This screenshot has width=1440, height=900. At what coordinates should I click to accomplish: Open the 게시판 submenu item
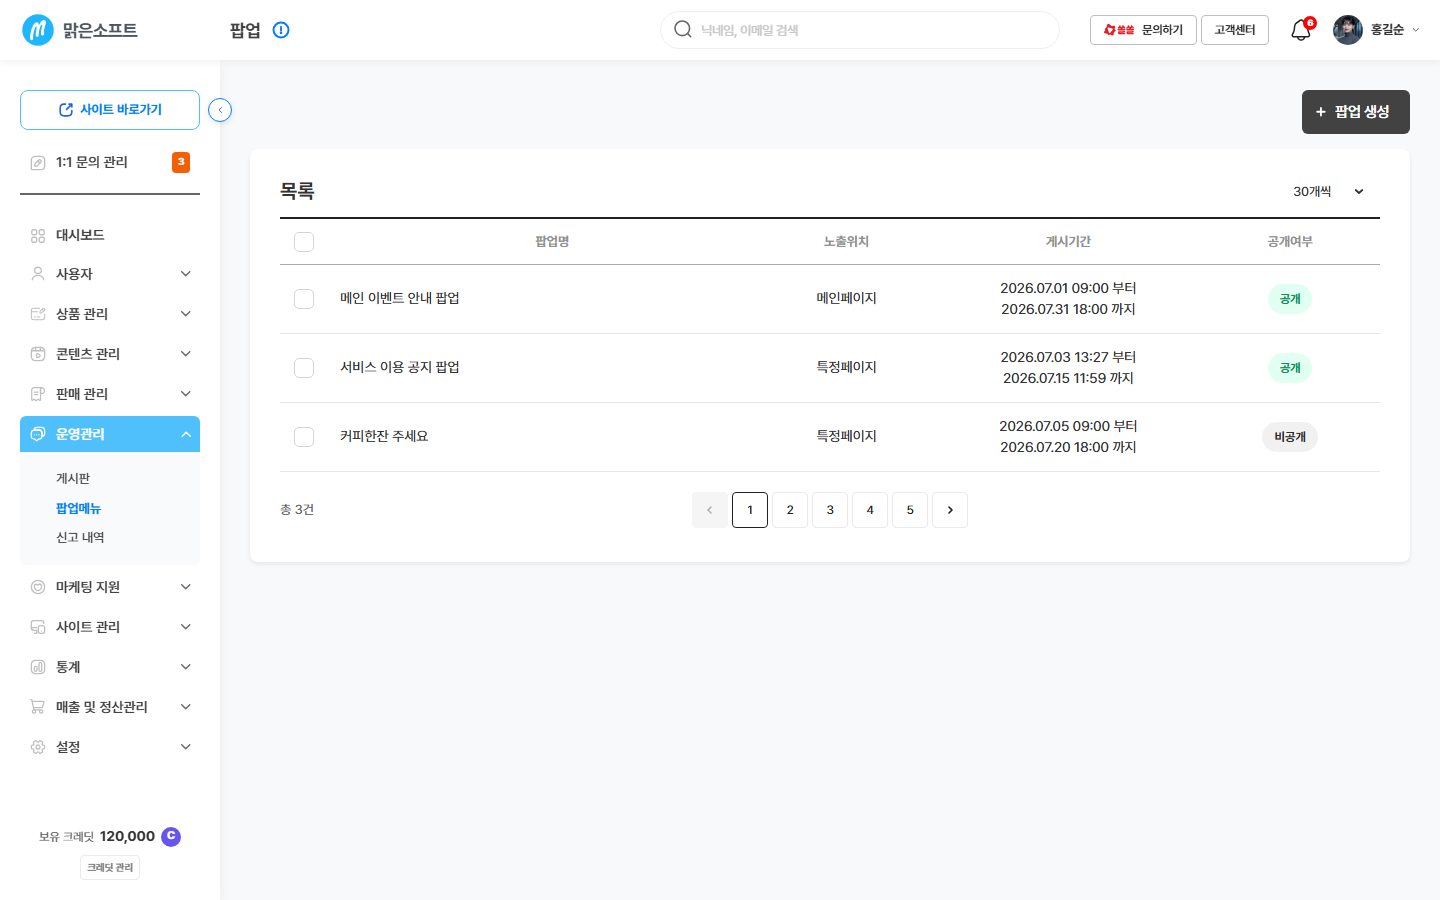coord(73,479)
